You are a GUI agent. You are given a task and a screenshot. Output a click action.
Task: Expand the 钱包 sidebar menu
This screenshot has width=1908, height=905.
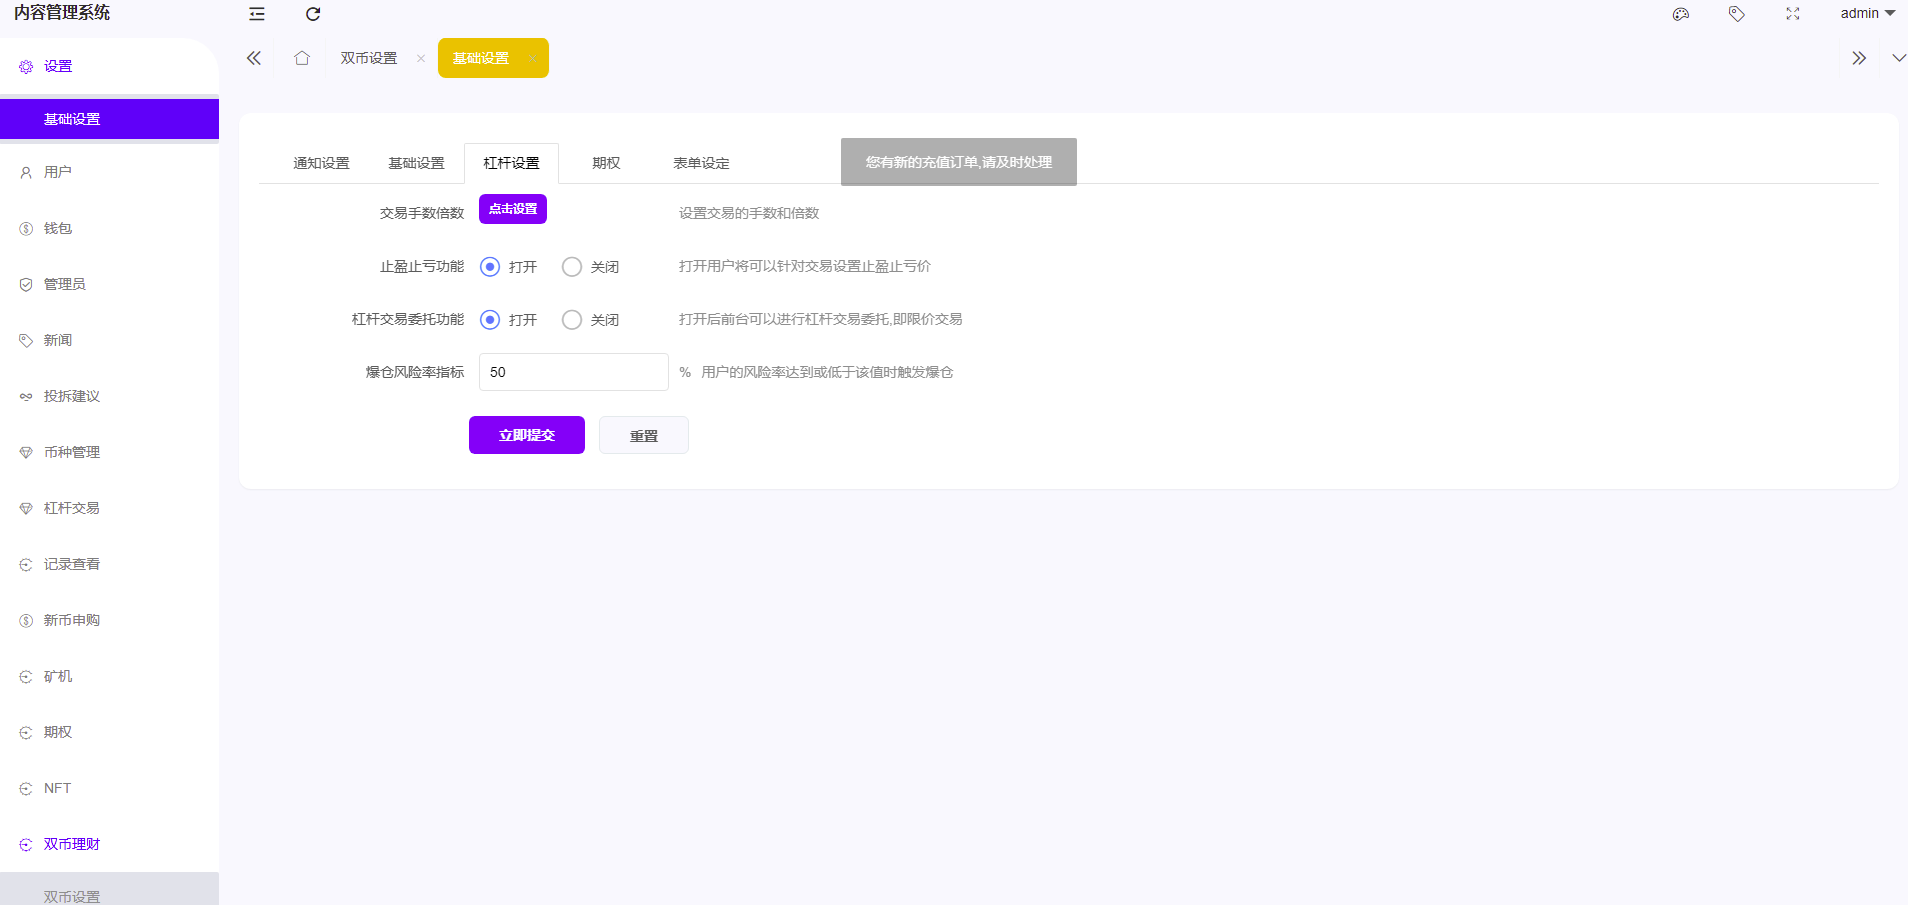(109, 228)
